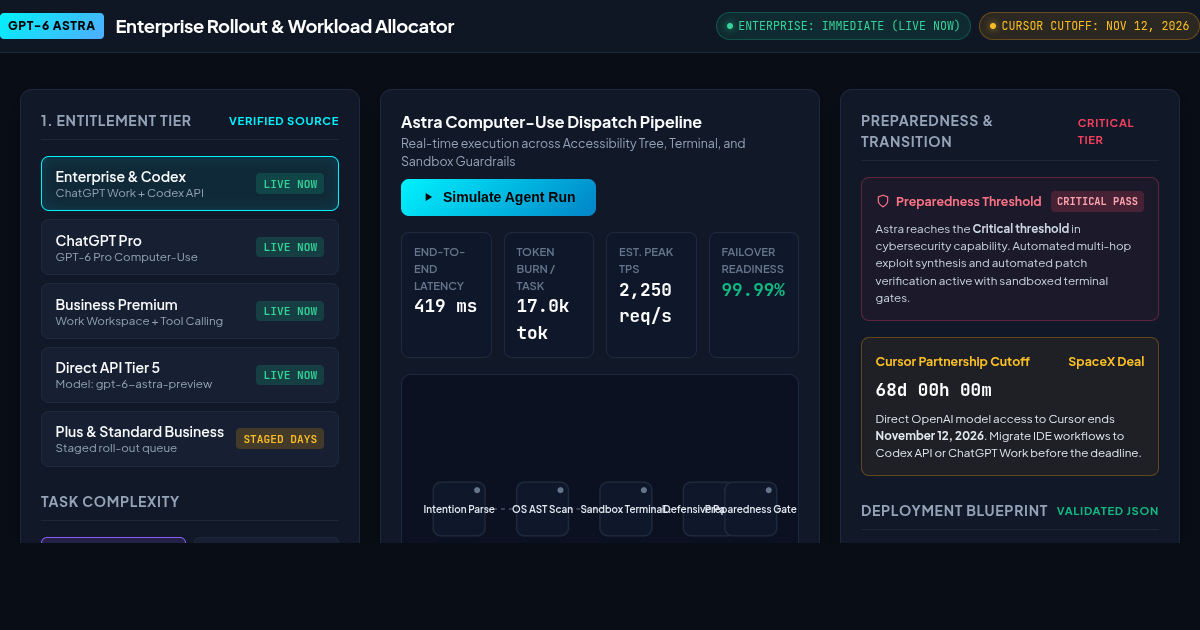Click the Astra Computer-Use Dispatch Pipeline heading

pyautogui.click(x=551, y=122)
